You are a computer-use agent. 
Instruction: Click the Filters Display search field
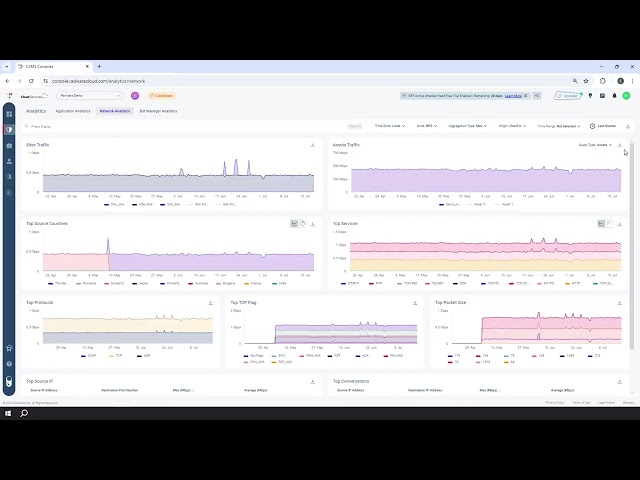pos(184,127)
